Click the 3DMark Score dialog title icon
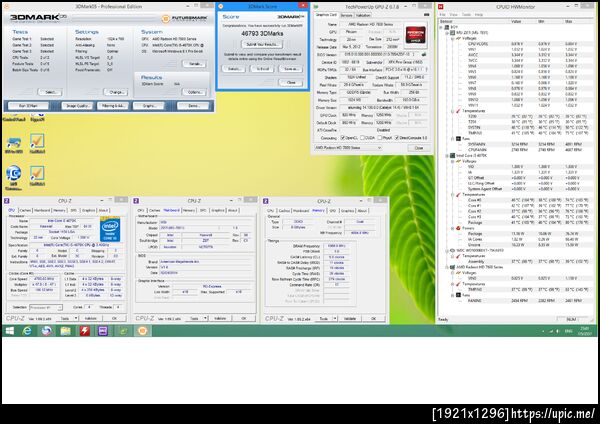 (x=220, y=6)
